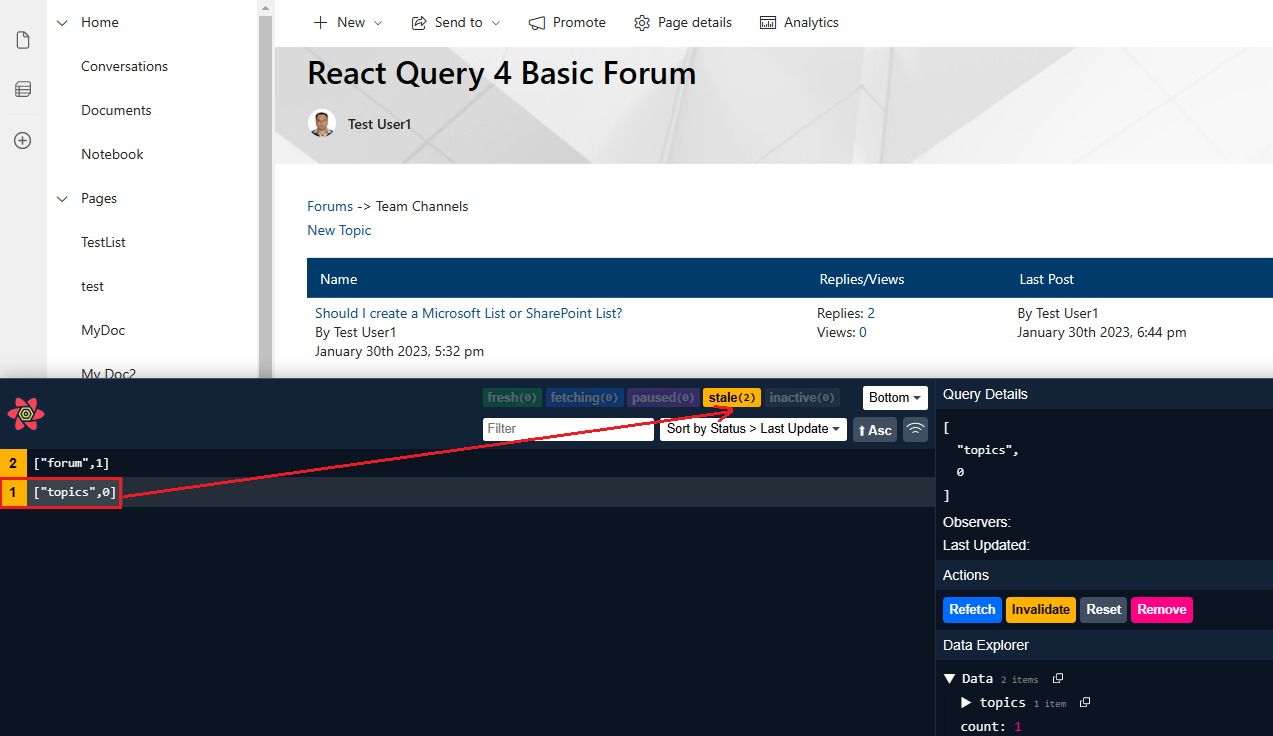
Task: Collapse the Pages navigation section
Action: [63, 199]
